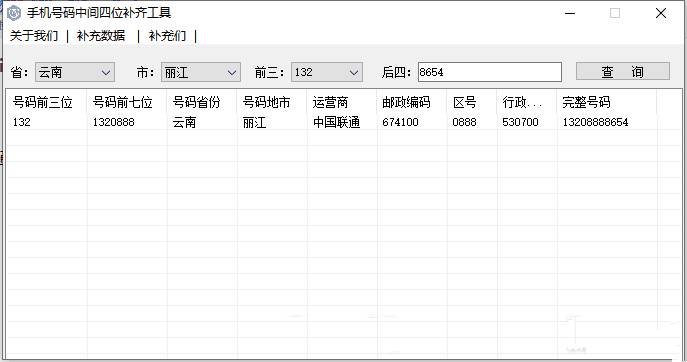Expand the 前三 dropdown showing 132
687x362 pixels.
click(x=327, y=72)
